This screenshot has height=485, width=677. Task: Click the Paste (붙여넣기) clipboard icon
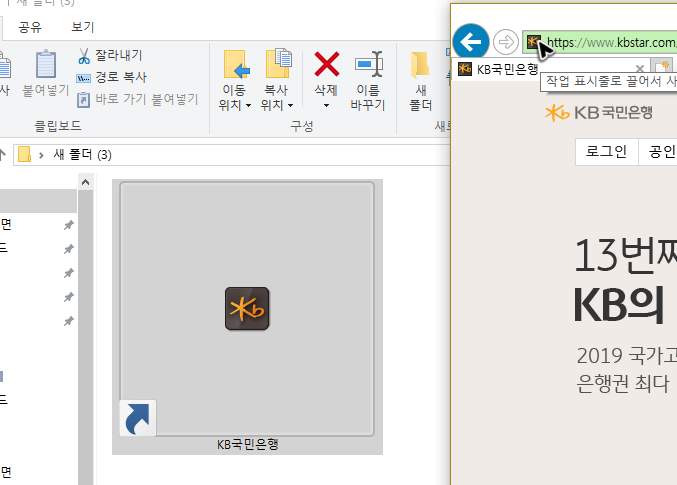point(46,64)
